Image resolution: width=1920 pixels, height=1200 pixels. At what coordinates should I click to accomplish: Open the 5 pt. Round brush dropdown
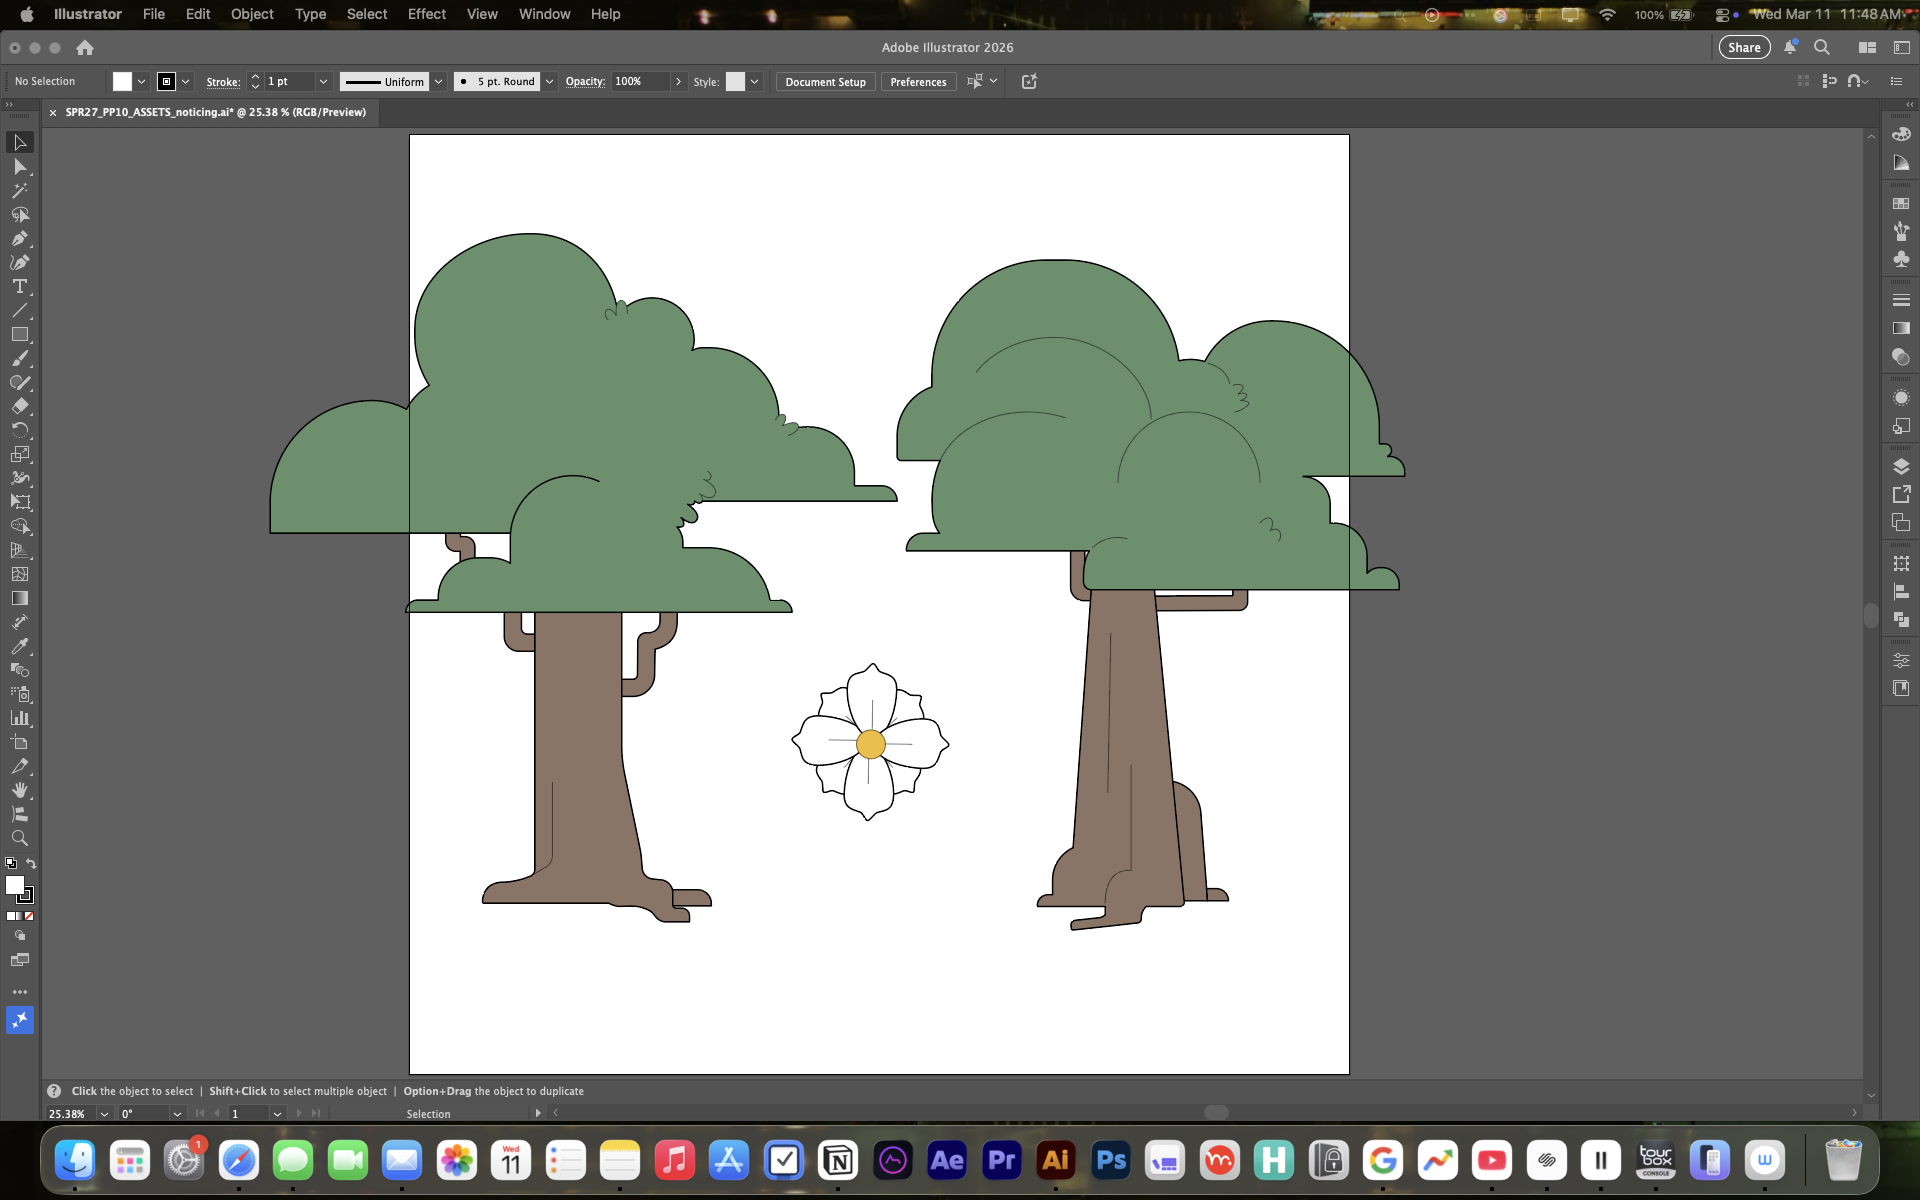tap(549, 82)
